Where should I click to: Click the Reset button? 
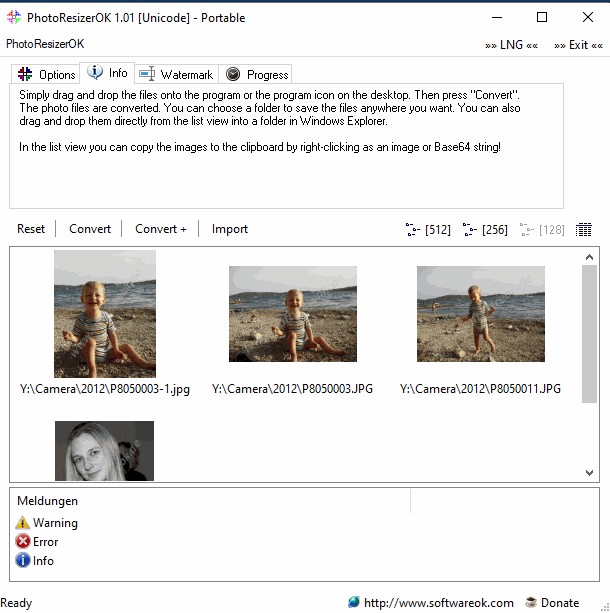(x=31, y=229)
